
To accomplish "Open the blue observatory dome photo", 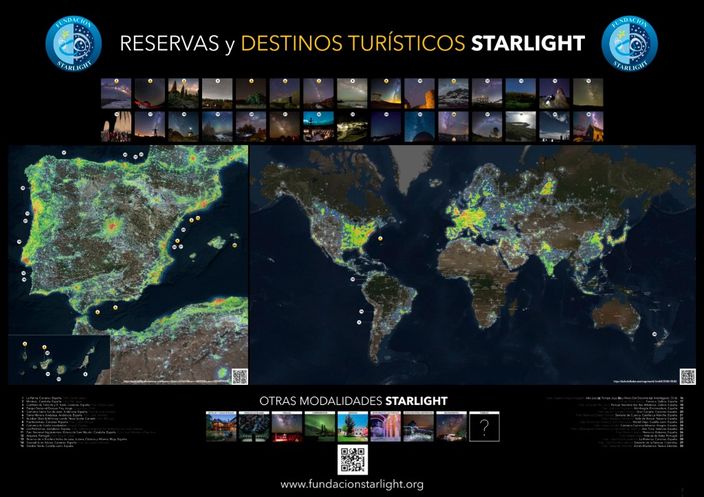I will (419, 127).
